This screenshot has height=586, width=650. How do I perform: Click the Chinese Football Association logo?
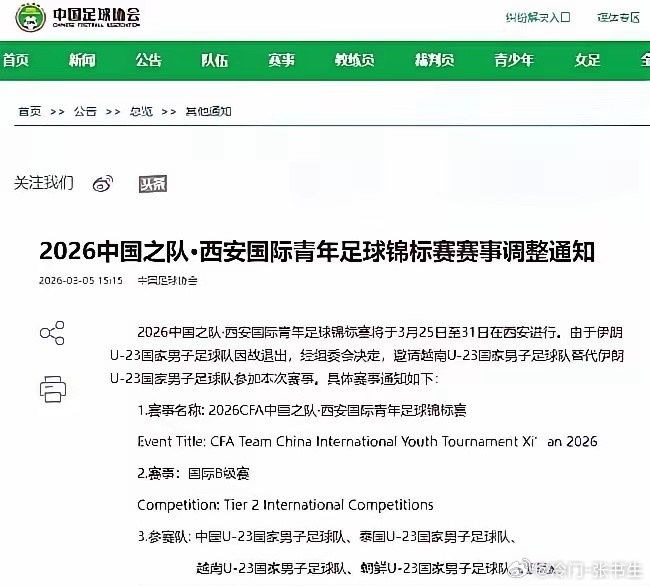coord(78,17)
